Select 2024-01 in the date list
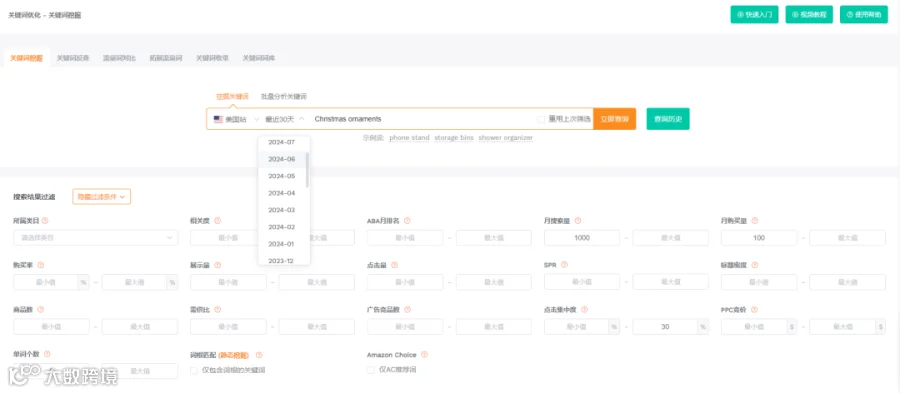 point(282,244)
